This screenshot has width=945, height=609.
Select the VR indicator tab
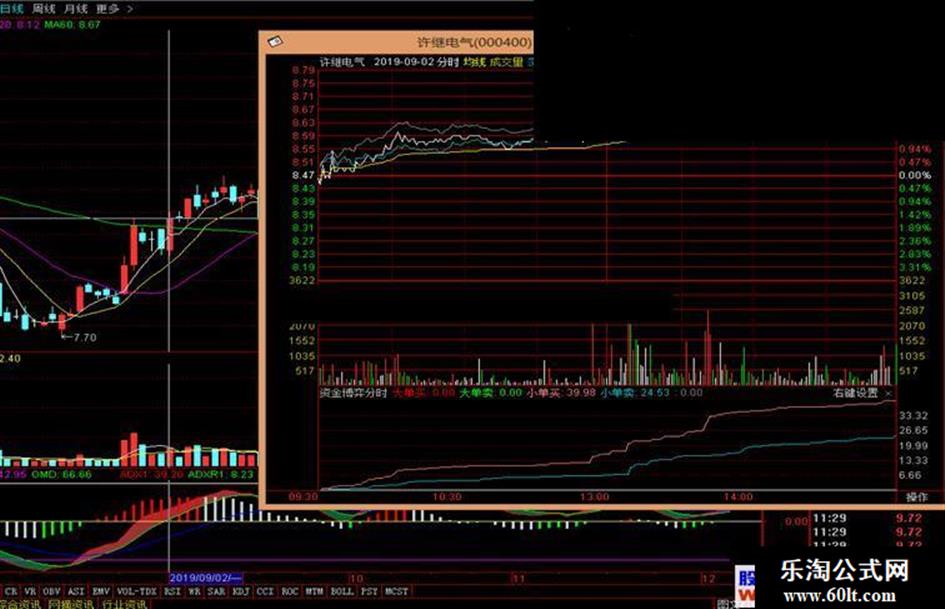click(x=30, y=592)
